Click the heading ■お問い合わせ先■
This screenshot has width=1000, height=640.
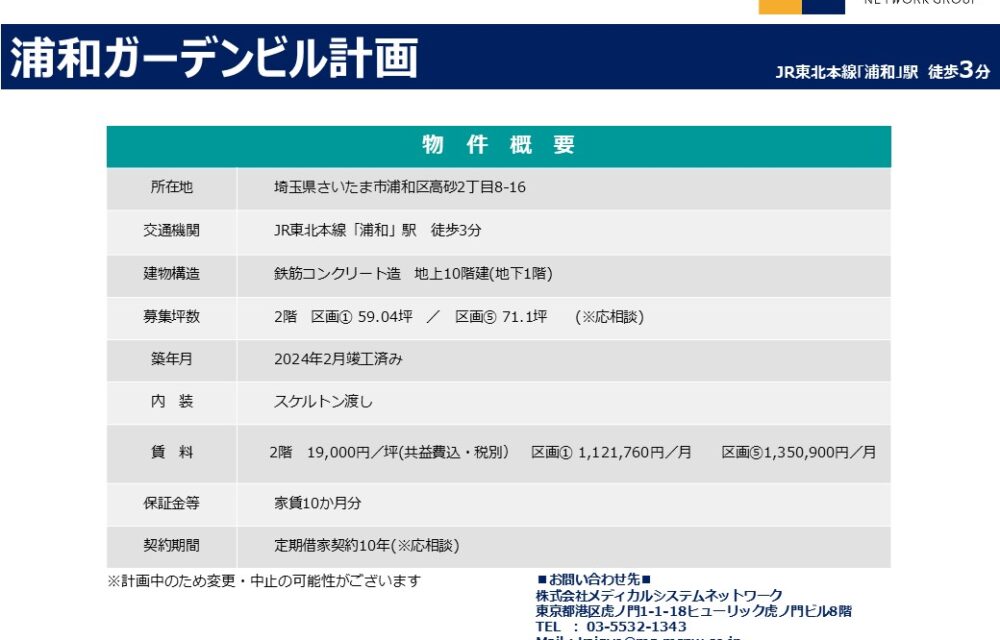click(594, 579)
